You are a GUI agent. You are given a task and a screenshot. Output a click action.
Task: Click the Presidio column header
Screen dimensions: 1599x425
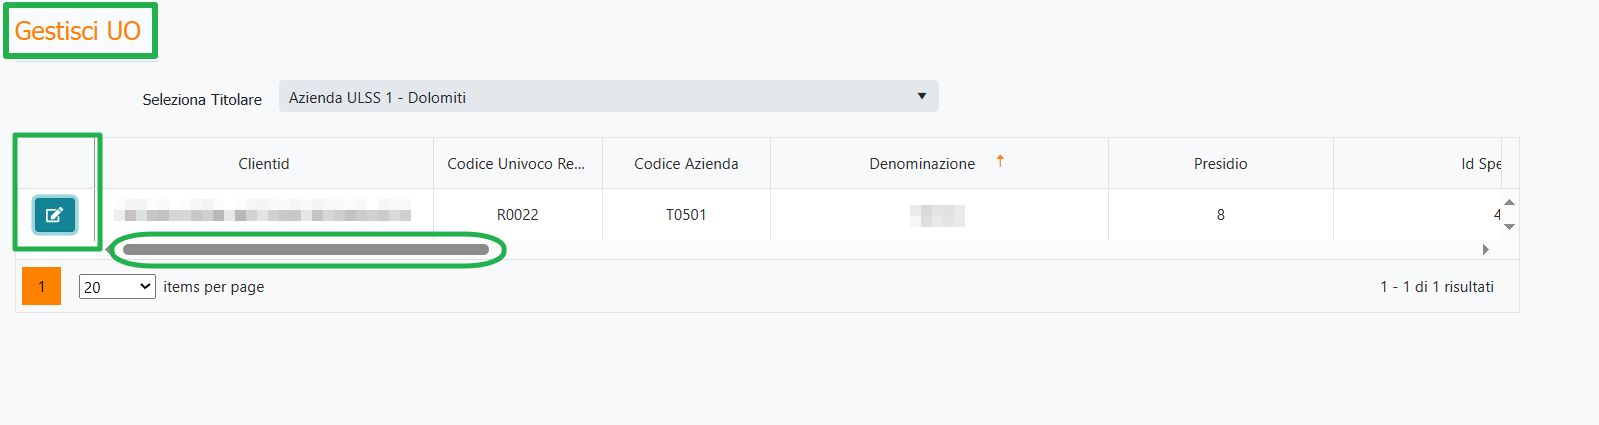1220,164
